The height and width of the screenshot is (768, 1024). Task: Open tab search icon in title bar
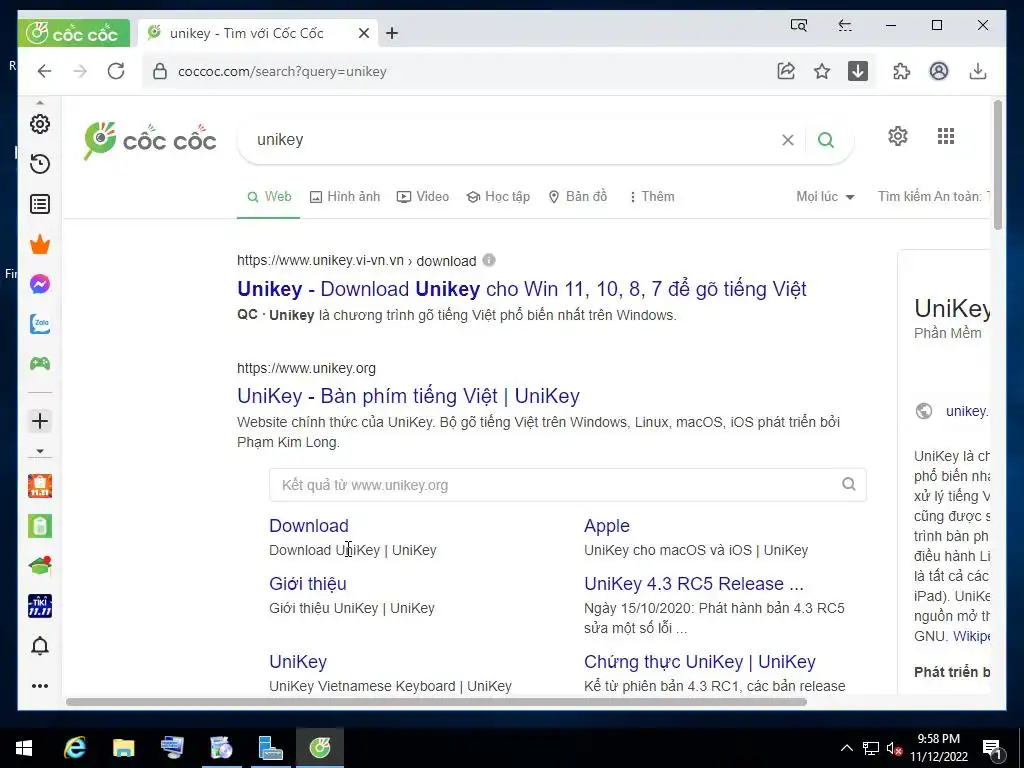[x=799, y=25]
